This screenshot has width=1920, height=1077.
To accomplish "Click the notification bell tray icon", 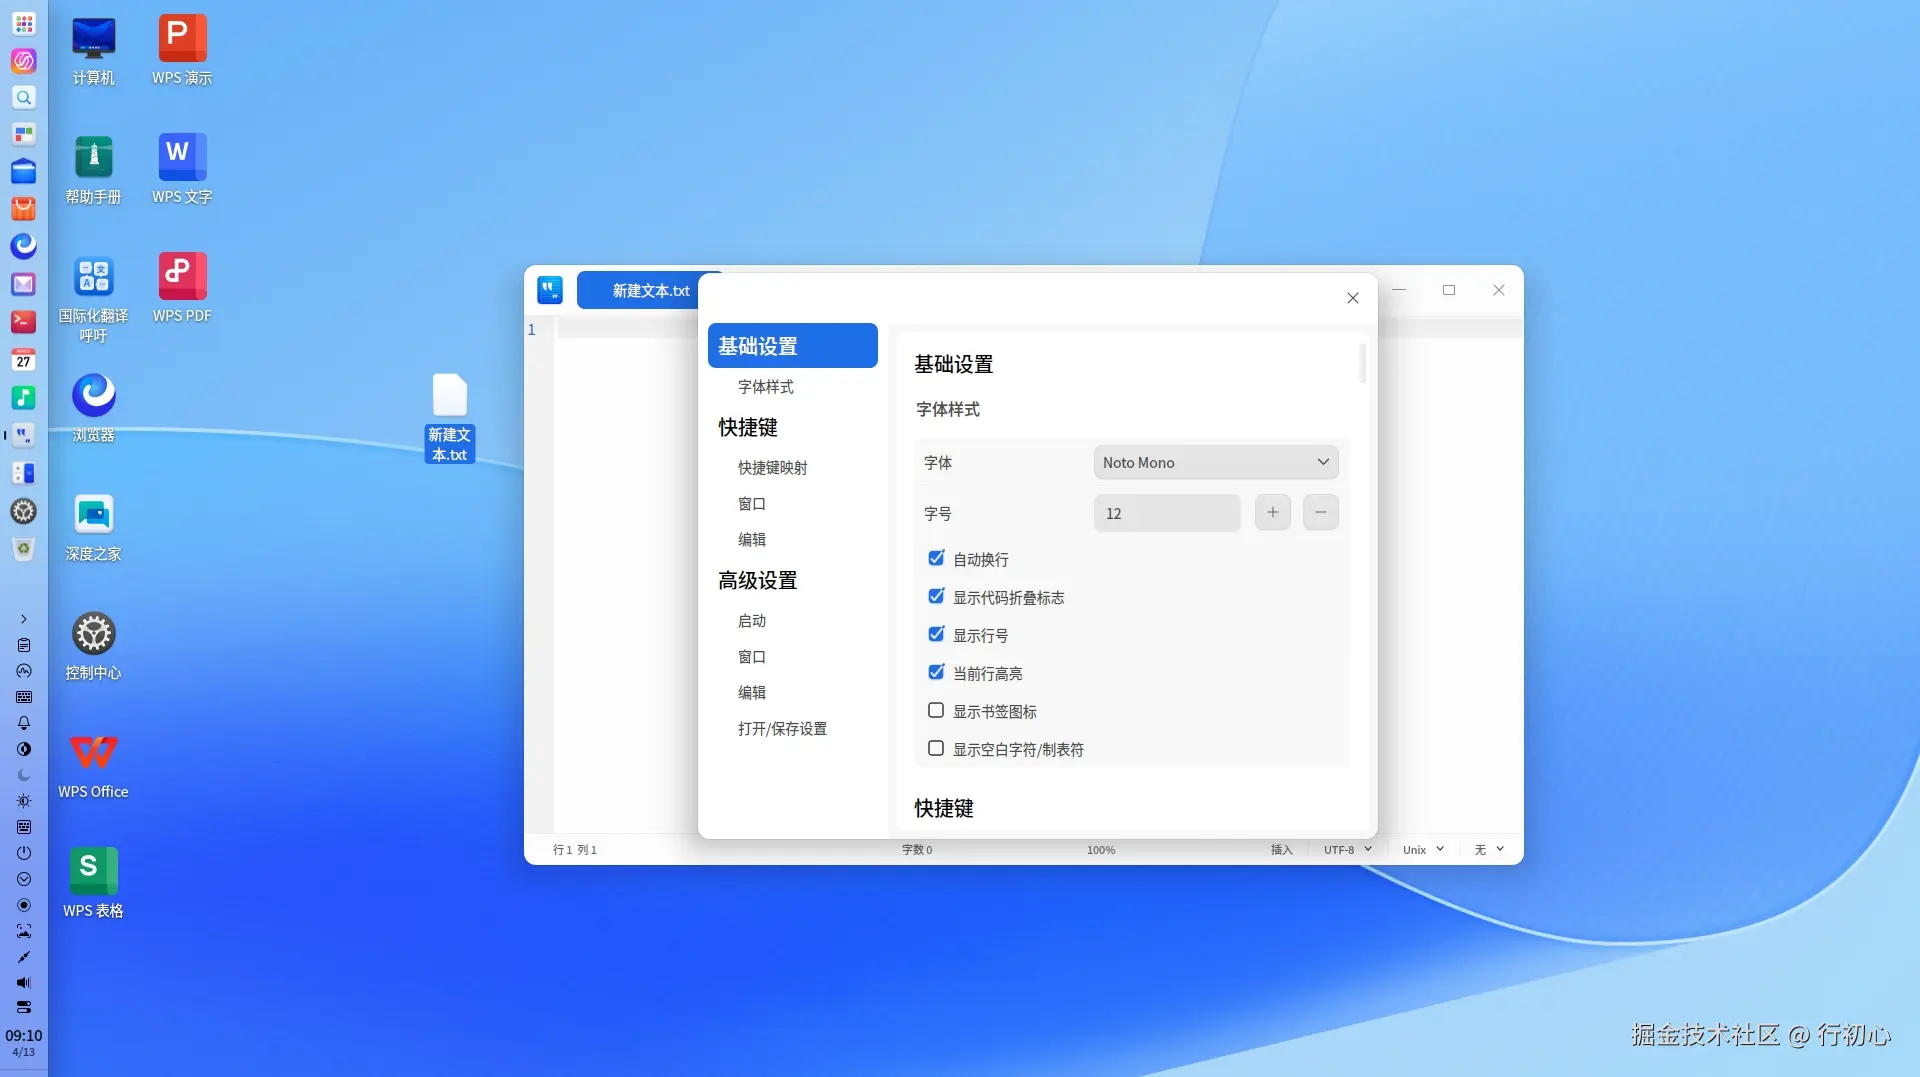I will (x=24, y=723).
